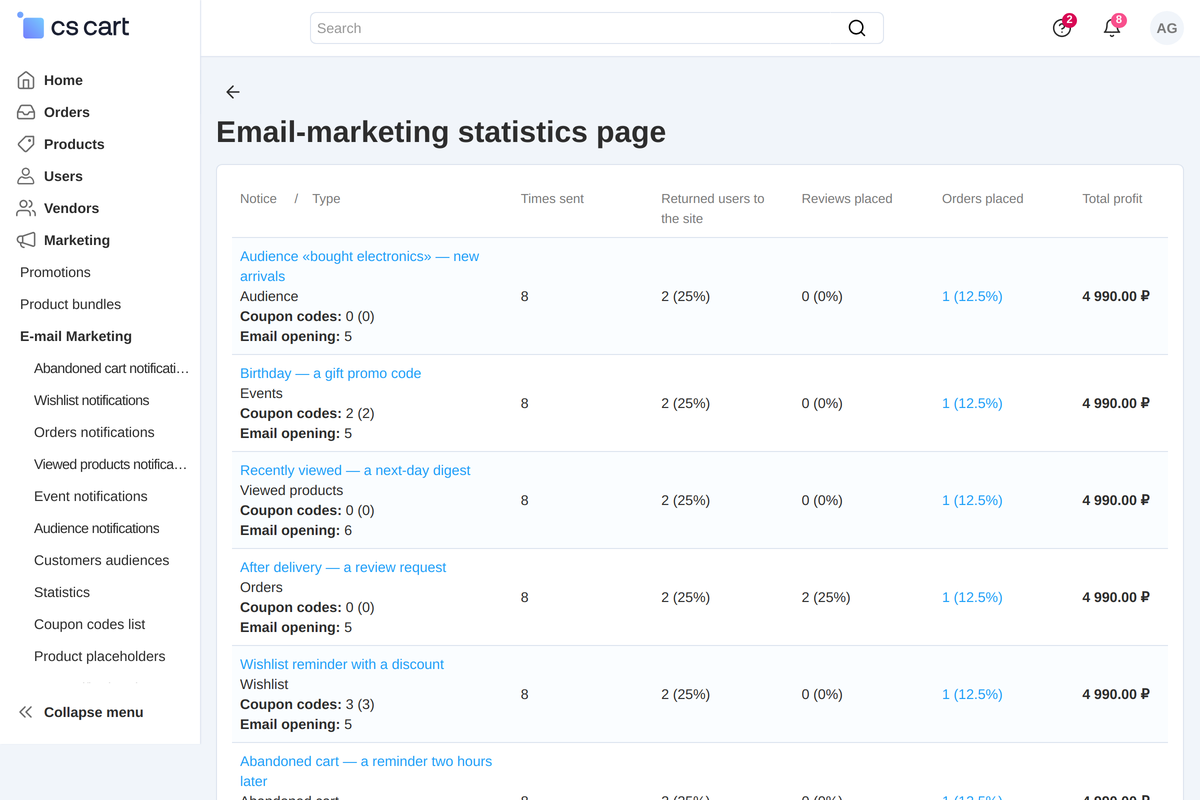1200x800 pixels.
Task: Click the Collapse menu chevrons icon
Action: [x=26, y=712]
